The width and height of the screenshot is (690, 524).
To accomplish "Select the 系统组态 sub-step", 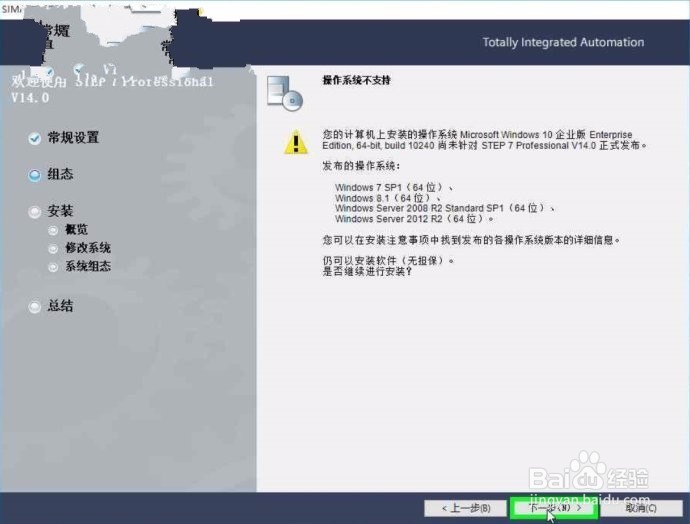I will 80,266.
